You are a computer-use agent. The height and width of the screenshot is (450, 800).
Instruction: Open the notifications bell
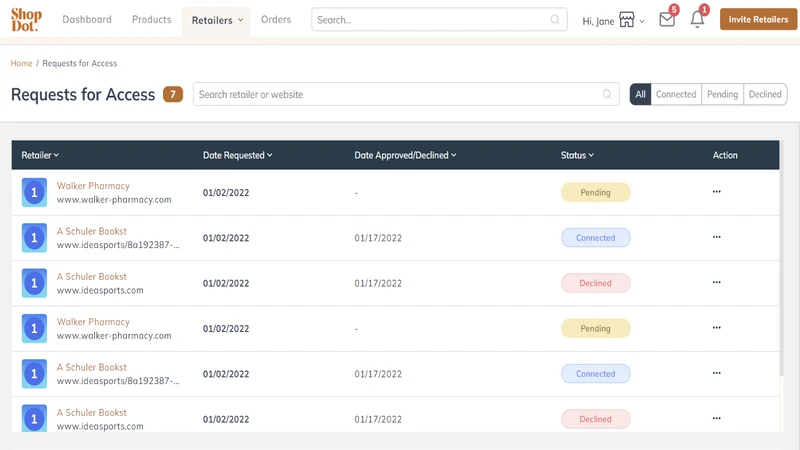click(697, 20)
